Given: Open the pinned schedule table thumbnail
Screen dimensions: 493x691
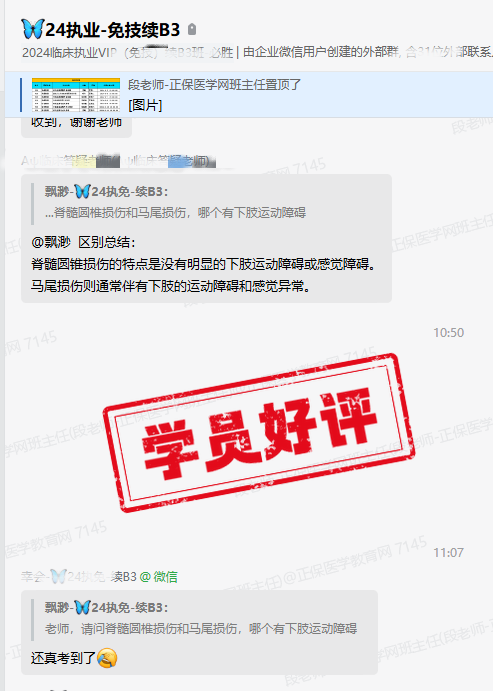Looking at the screenshot, I should [x=76, y=95].
